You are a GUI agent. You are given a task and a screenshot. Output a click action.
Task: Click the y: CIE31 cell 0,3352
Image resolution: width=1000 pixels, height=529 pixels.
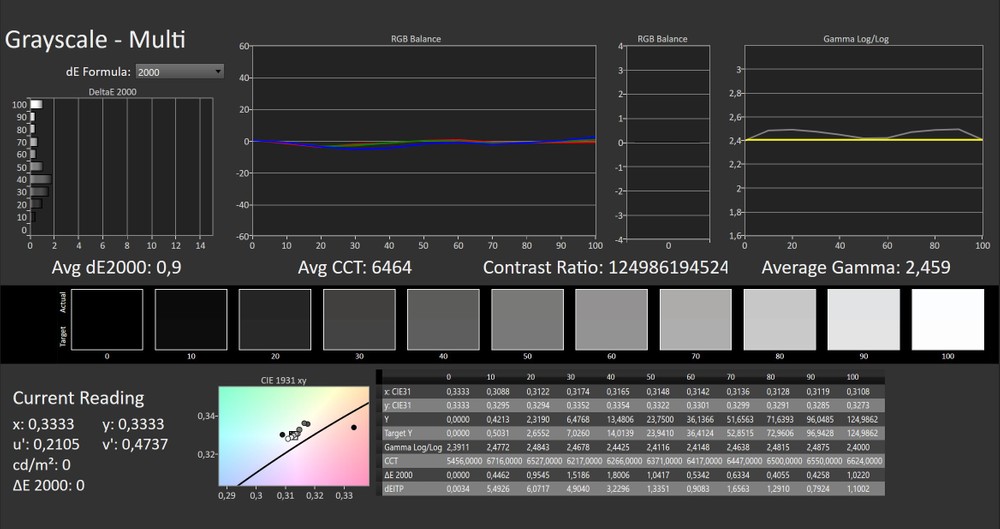(579, 405)
